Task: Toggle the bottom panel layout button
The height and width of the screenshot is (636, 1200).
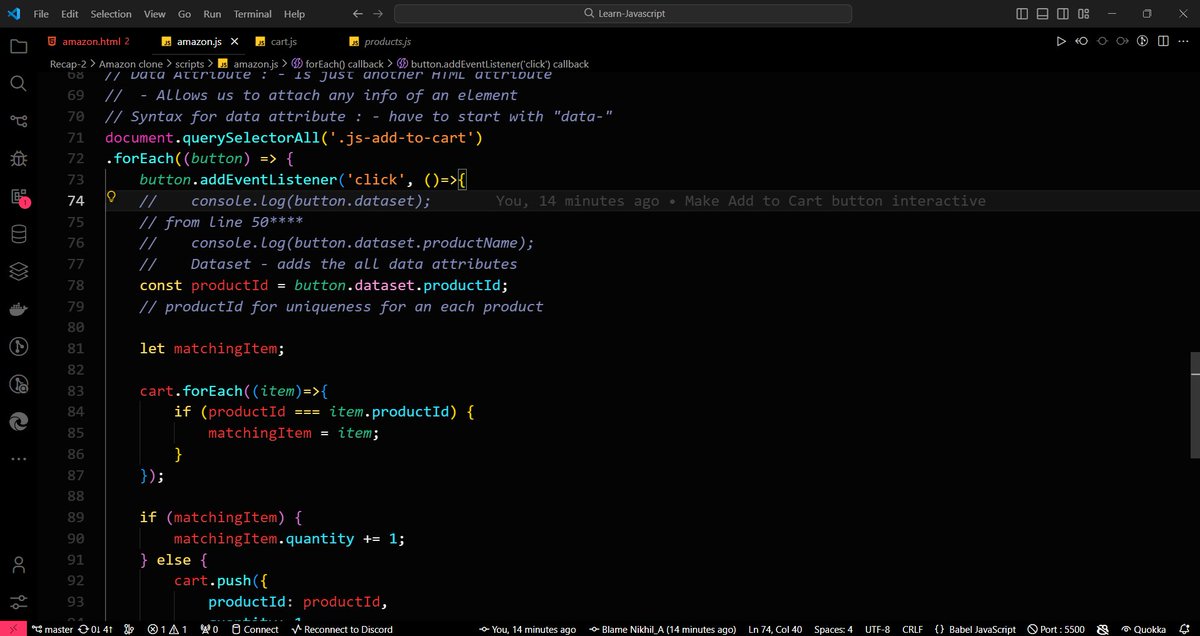Action: 1043,14
